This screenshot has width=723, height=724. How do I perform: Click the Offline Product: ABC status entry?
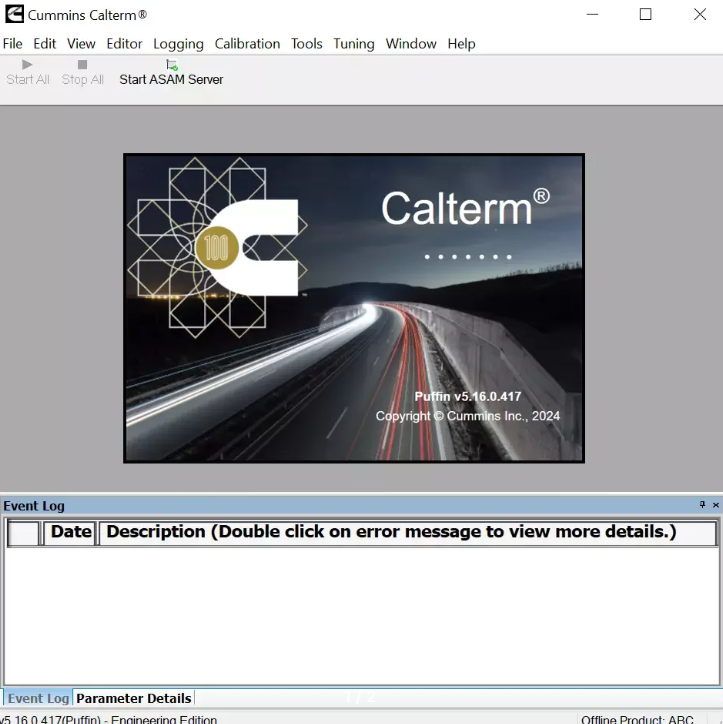point(637,719)
